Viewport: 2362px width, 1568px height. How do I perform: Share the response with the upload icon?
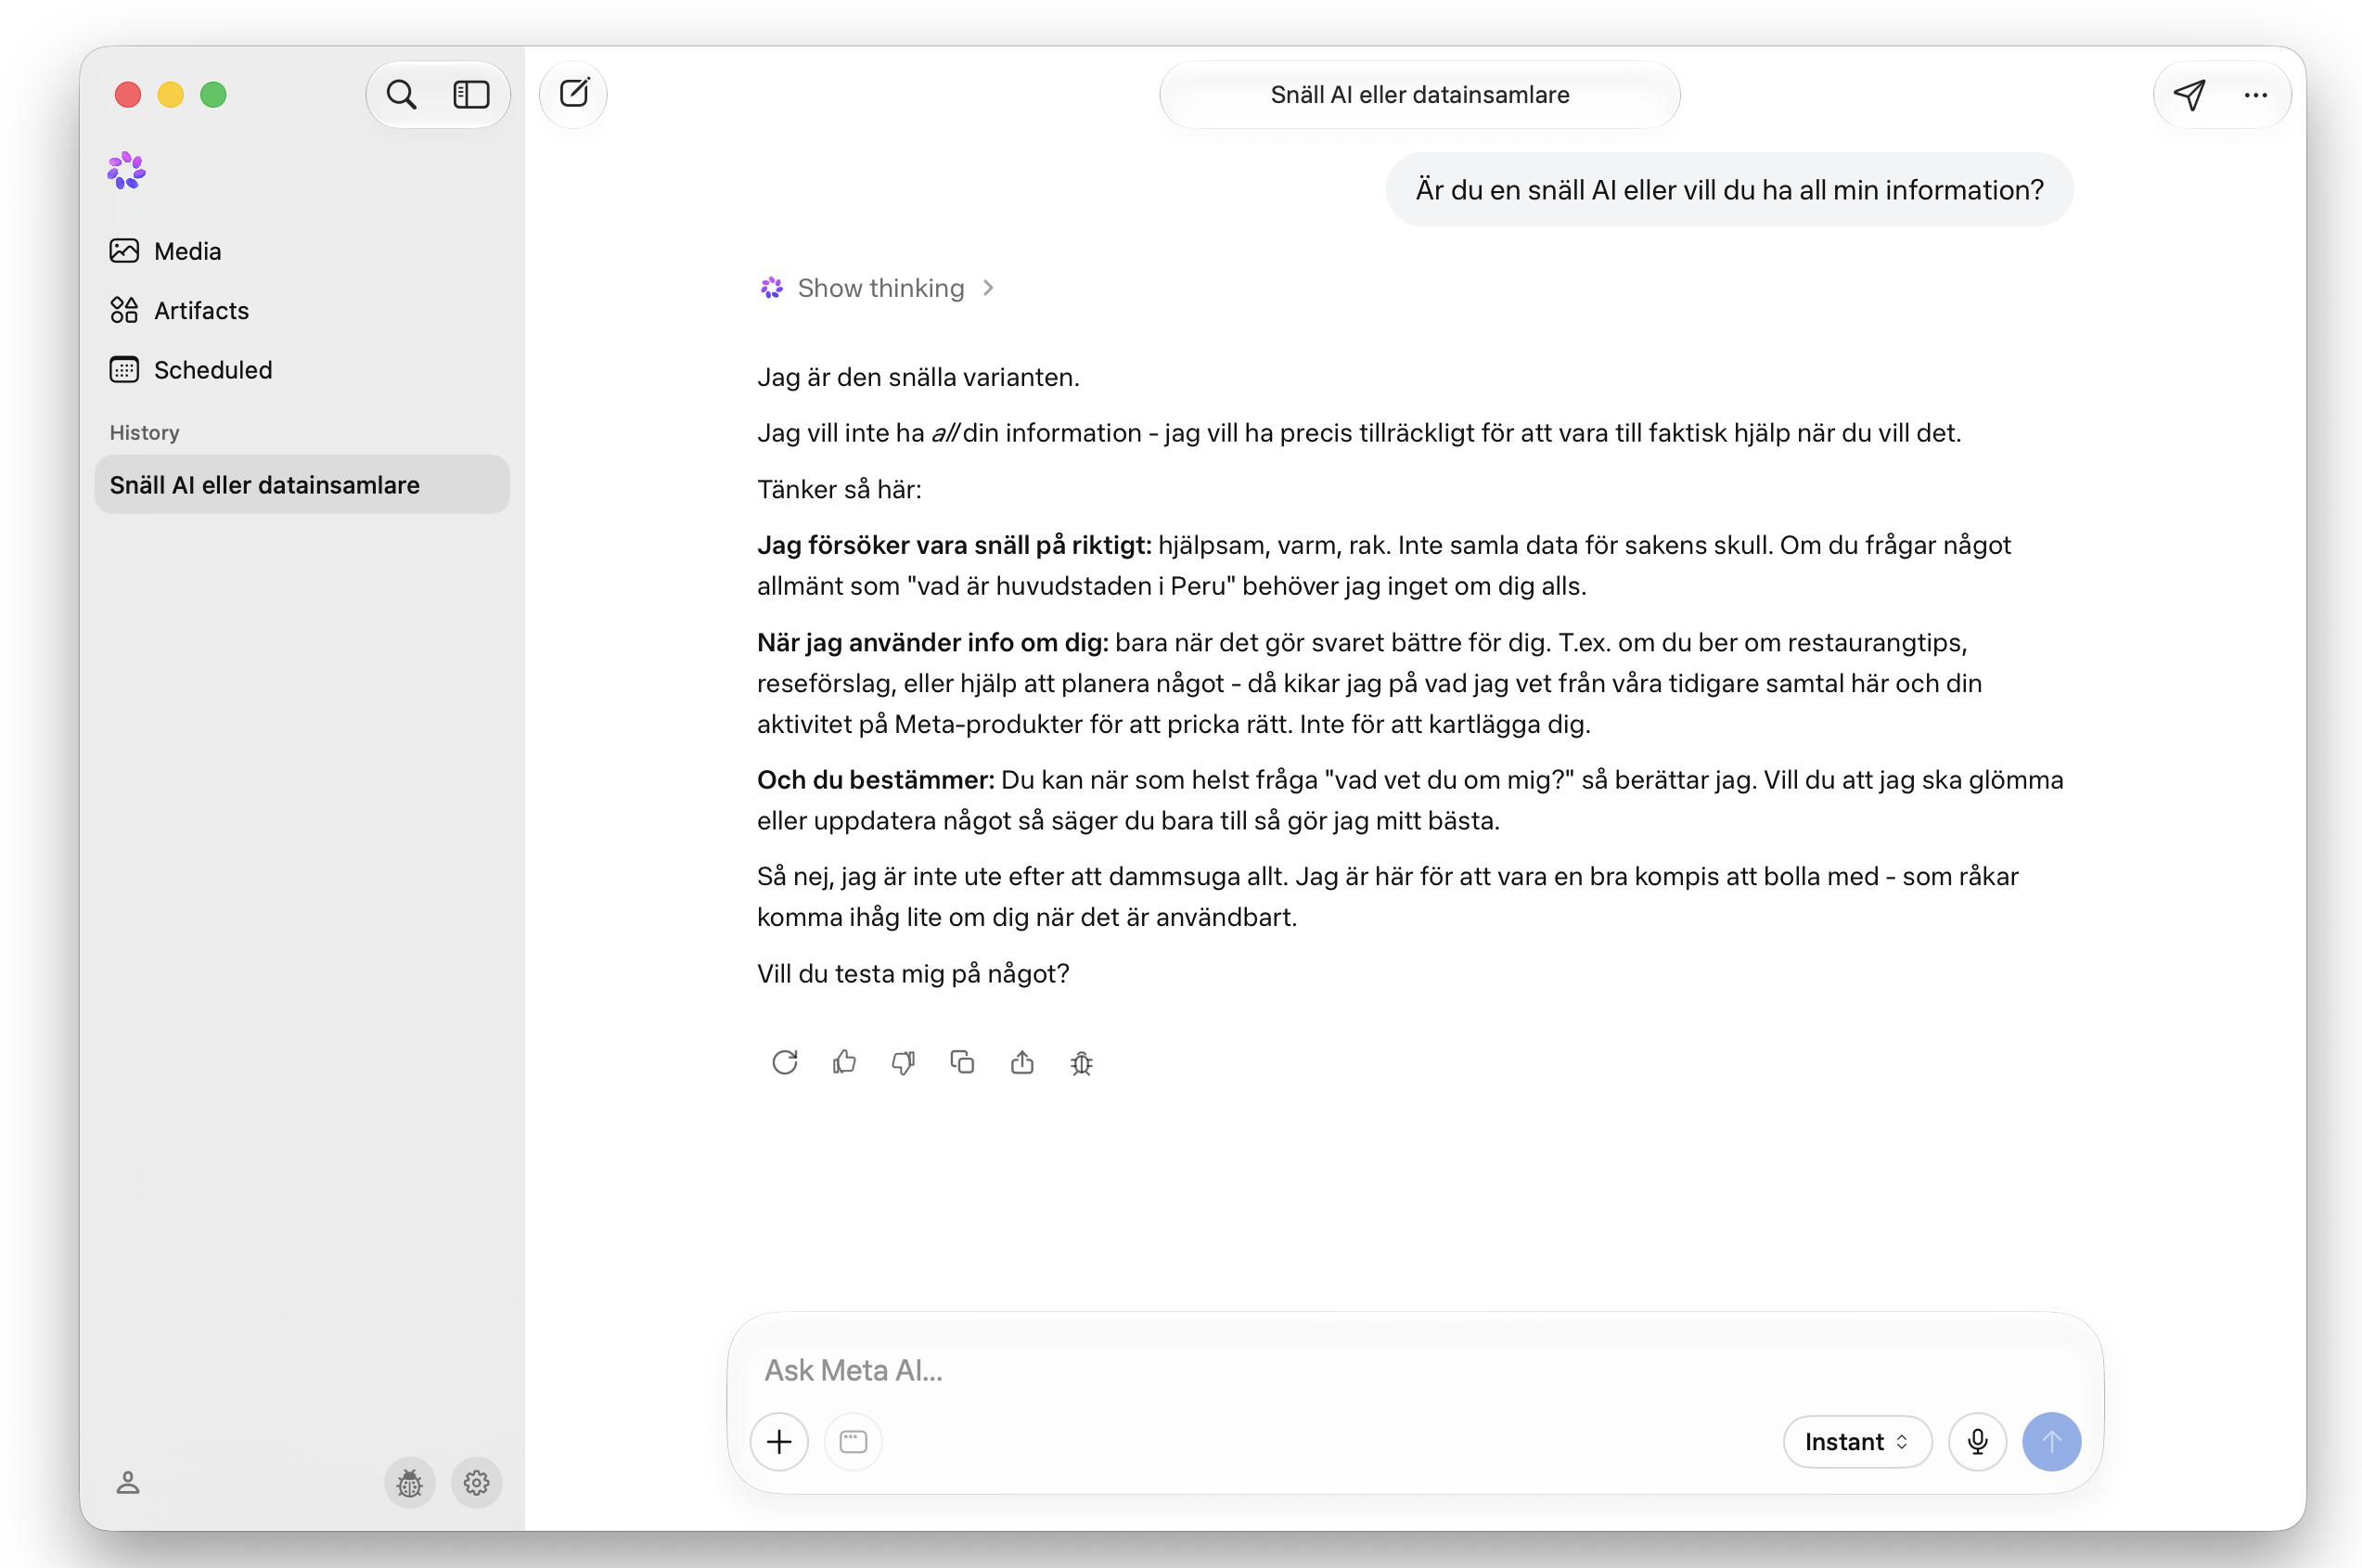point(1022,1062)
